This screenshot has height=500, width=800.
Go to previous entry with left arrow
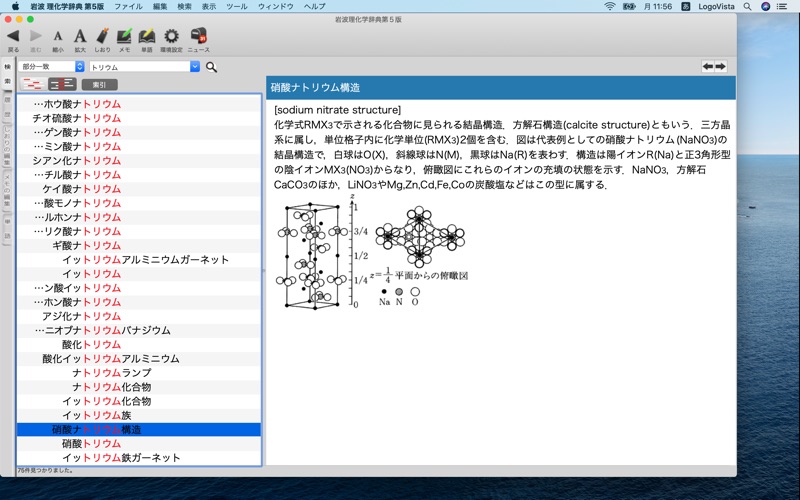pos(708,66)
